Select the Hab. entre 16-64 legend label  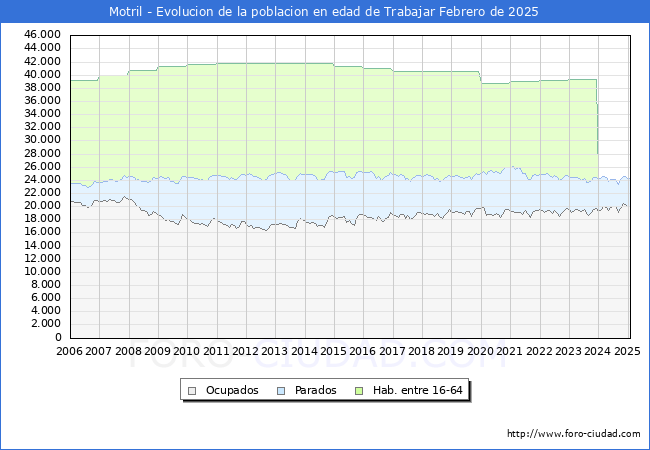pyautogui.click(x=417, y=390)
